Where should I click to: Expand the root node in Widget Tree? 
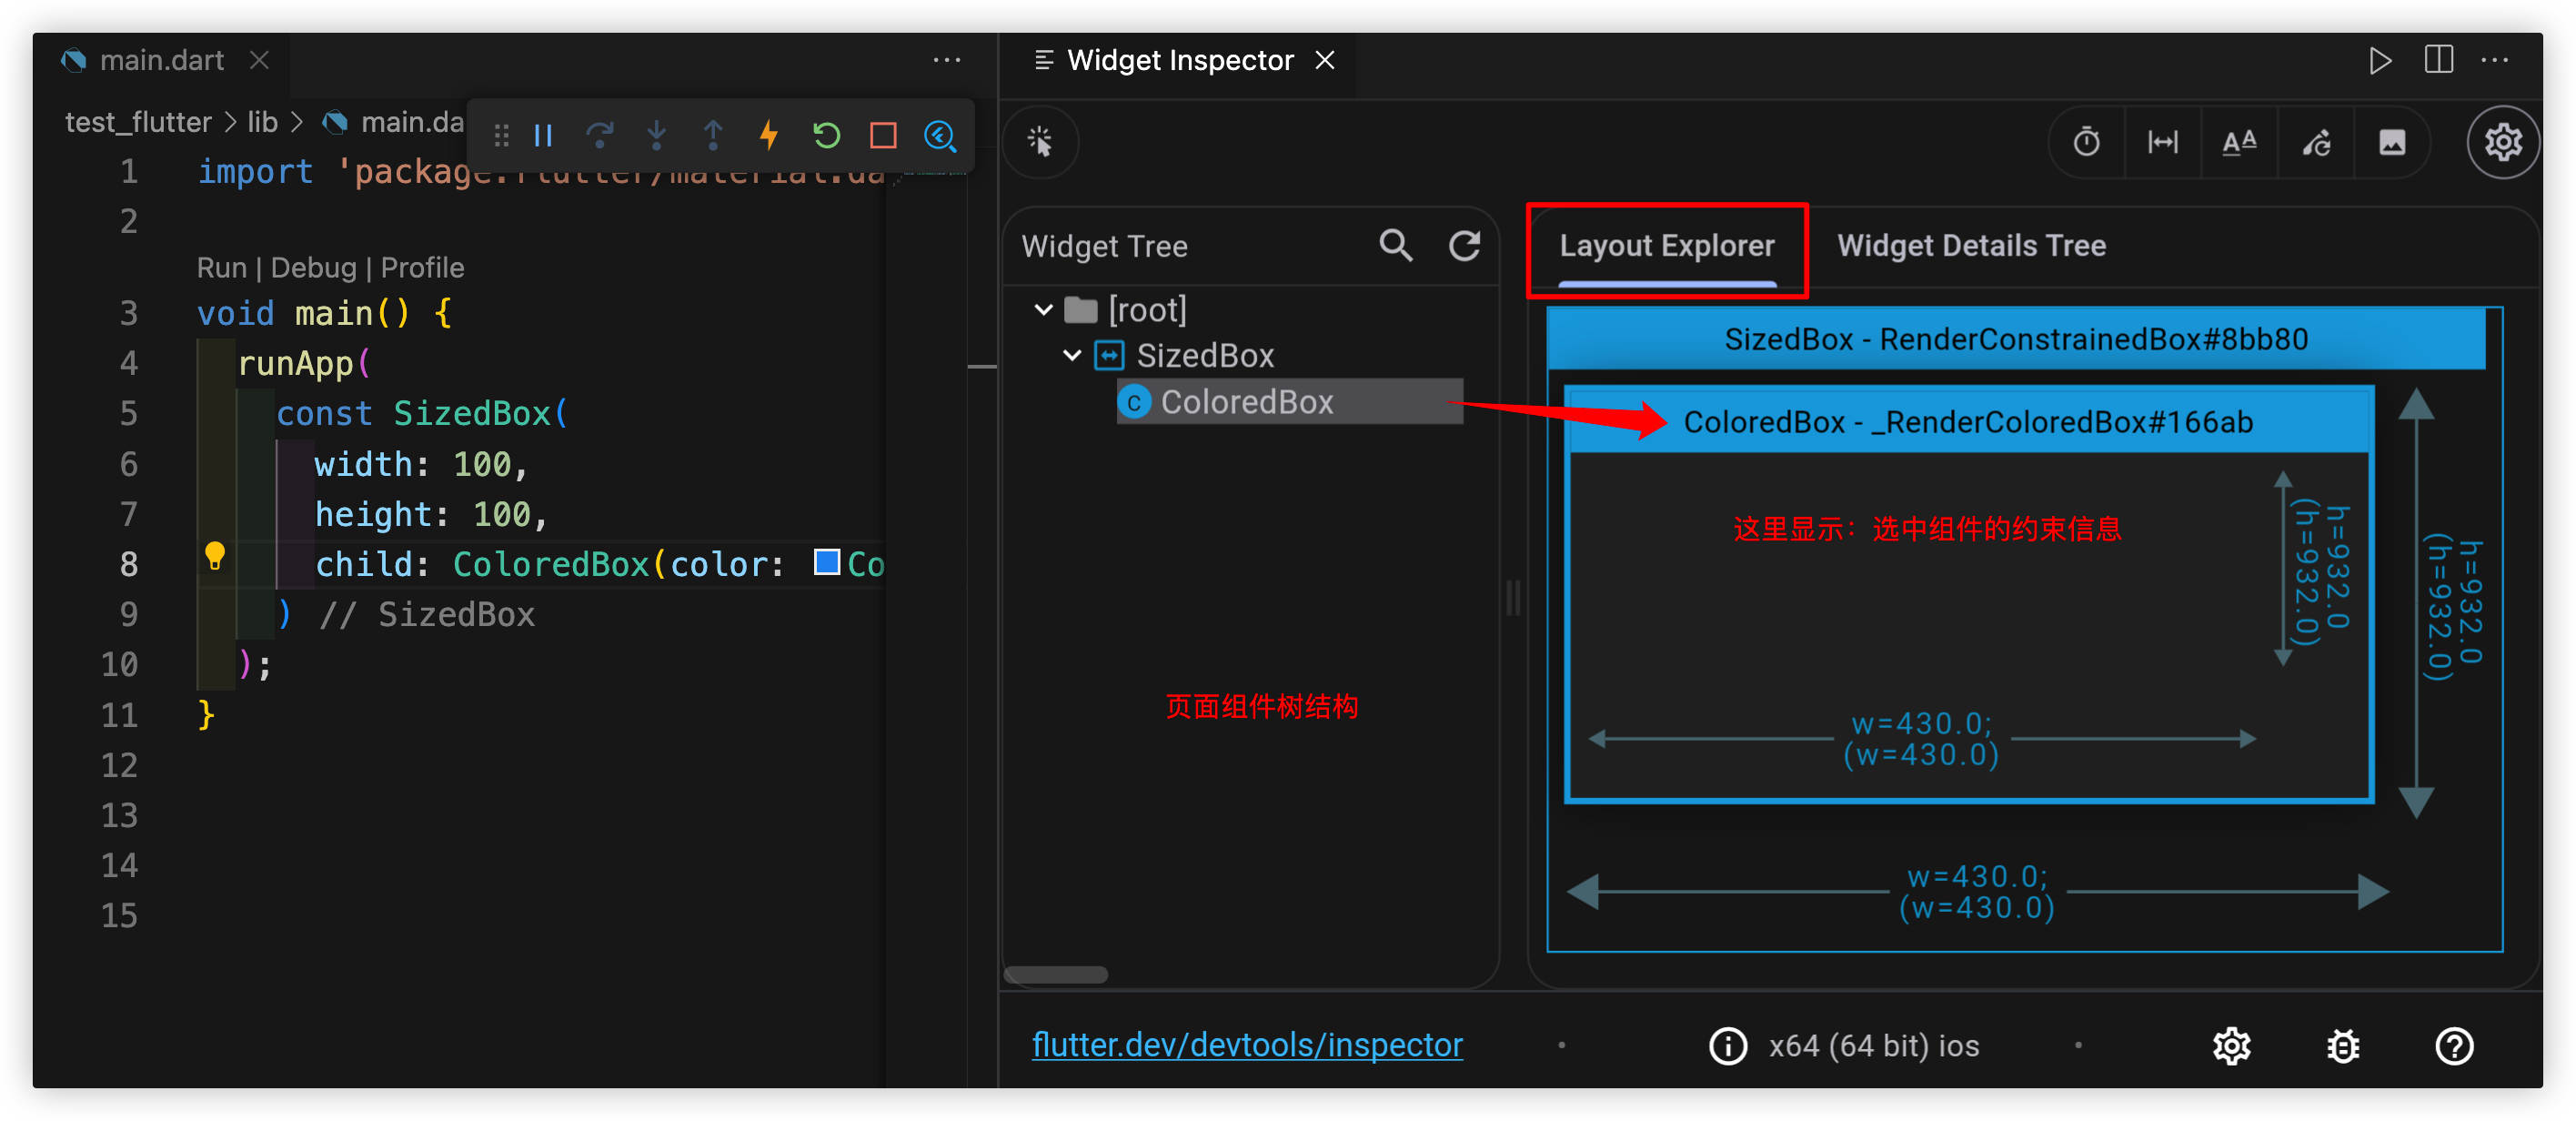pos(1045,310)
